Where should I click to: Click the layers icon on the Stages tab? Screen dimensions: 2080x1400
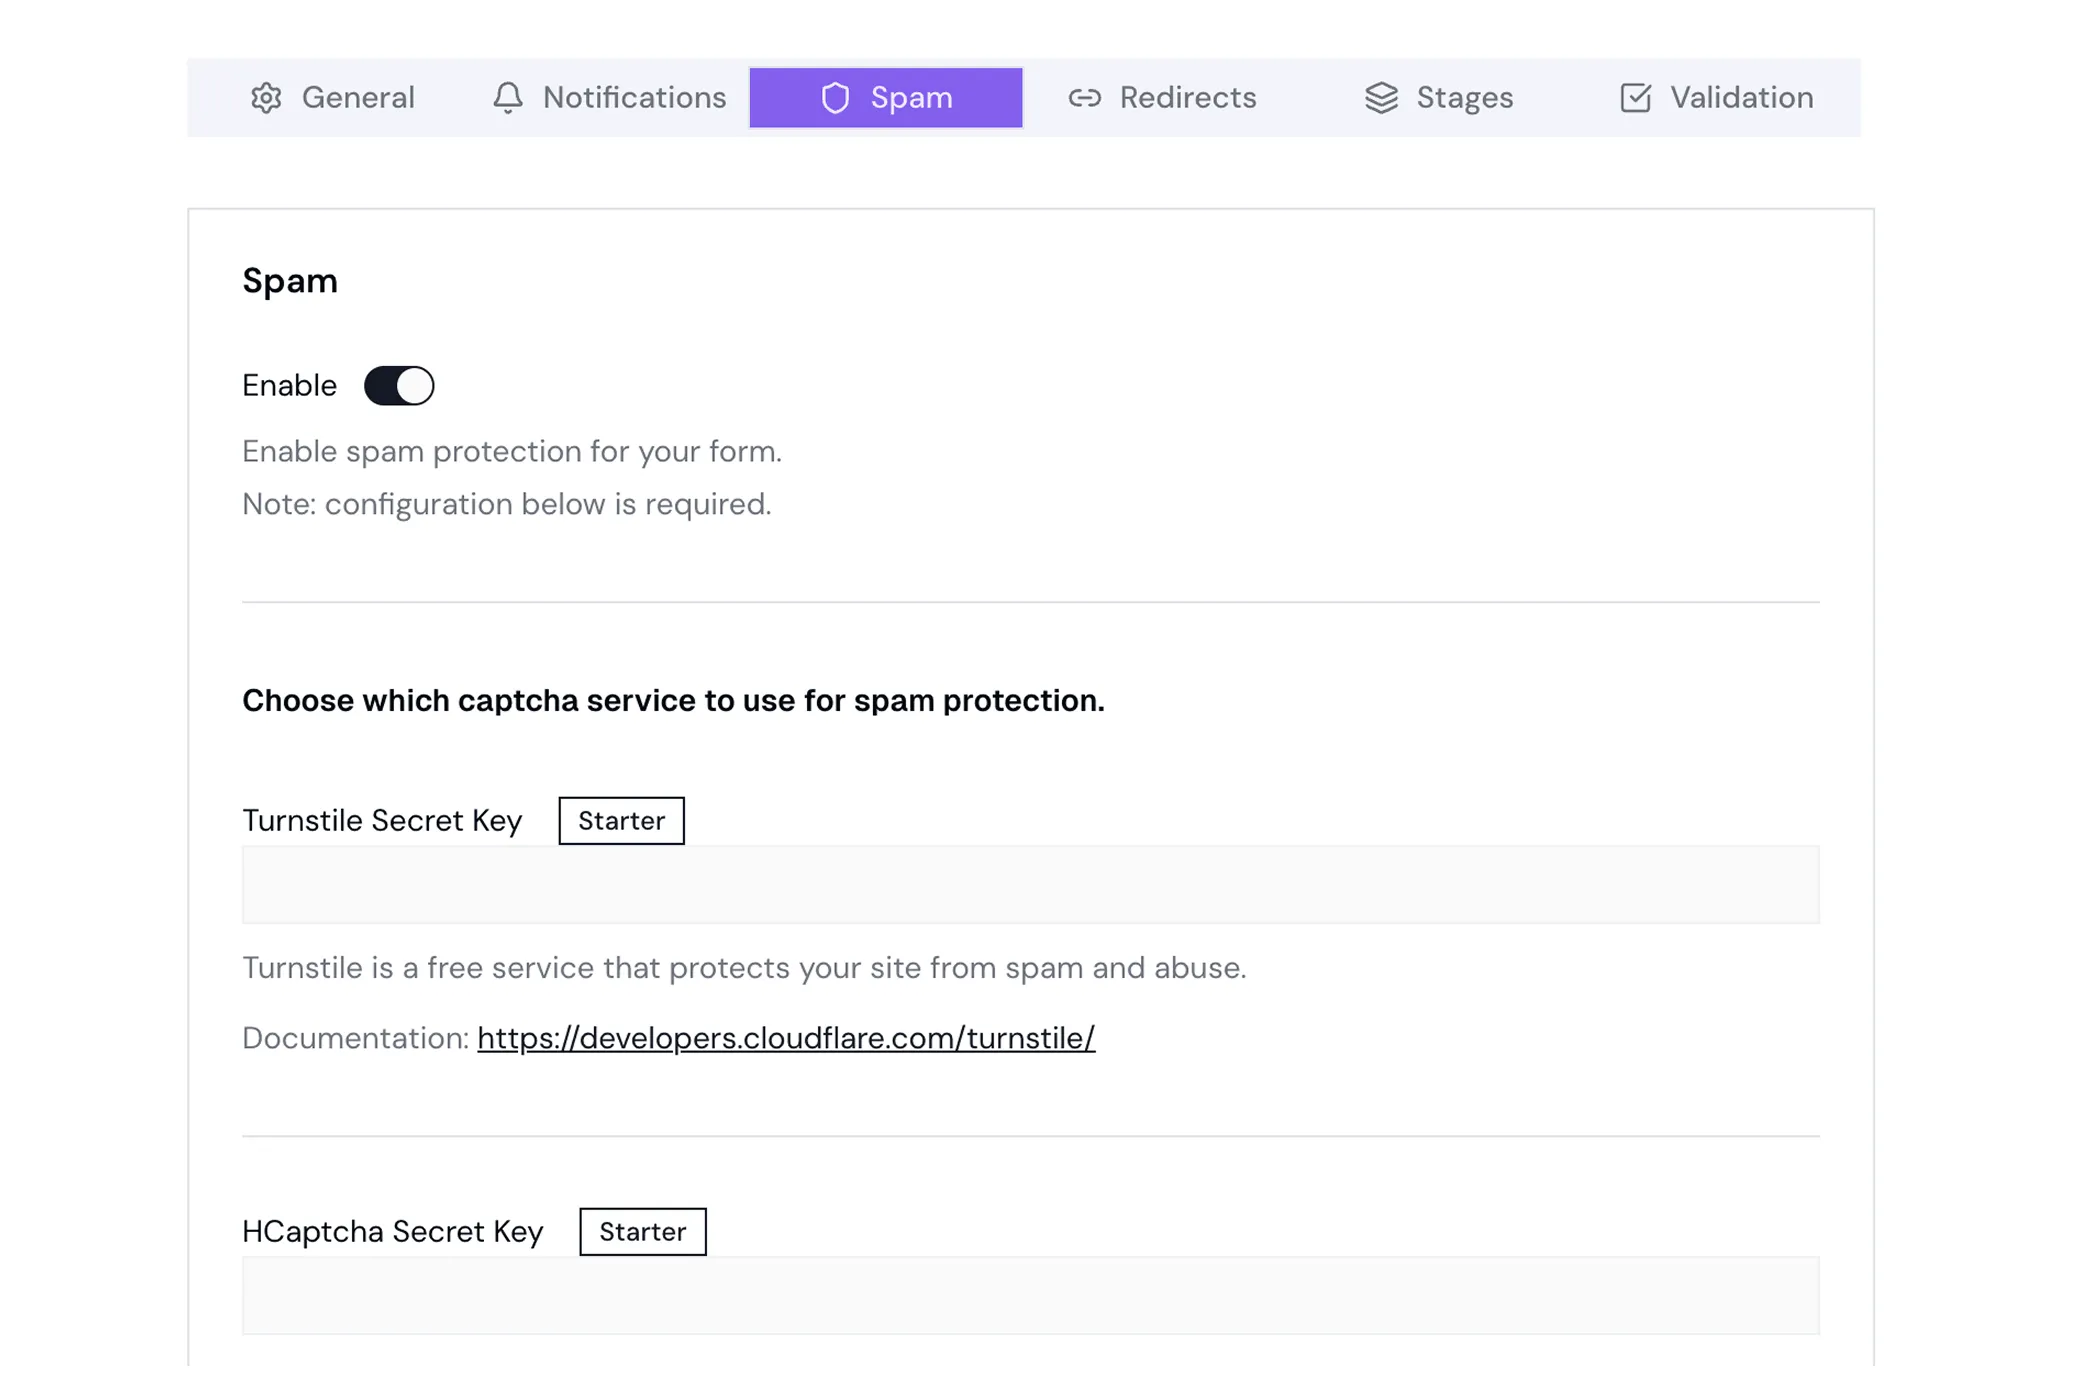1380,97
